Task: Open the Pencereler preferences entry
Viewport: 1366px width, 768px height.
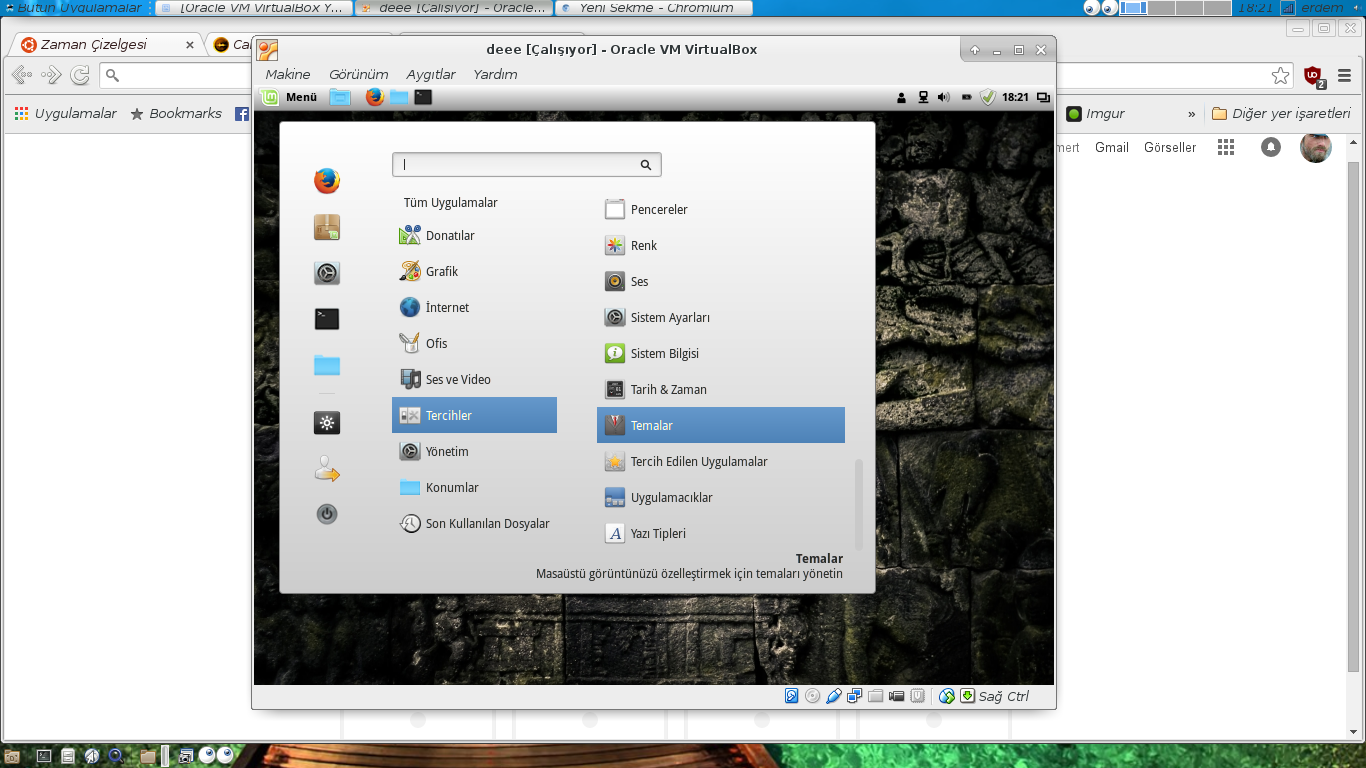Action: tap(721, 209)
